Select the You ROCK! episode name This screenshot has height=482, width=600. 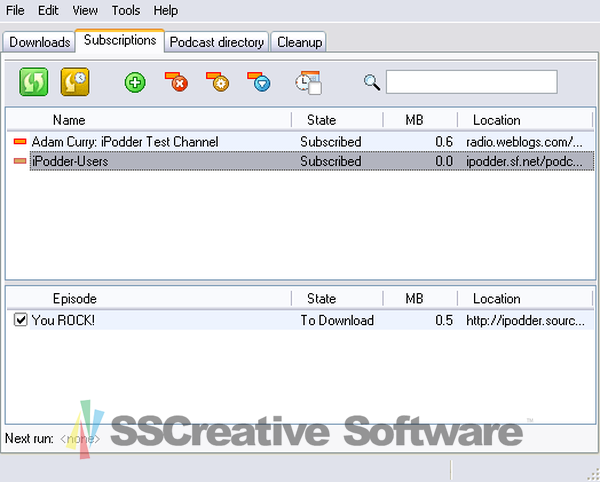coord(63,320)
